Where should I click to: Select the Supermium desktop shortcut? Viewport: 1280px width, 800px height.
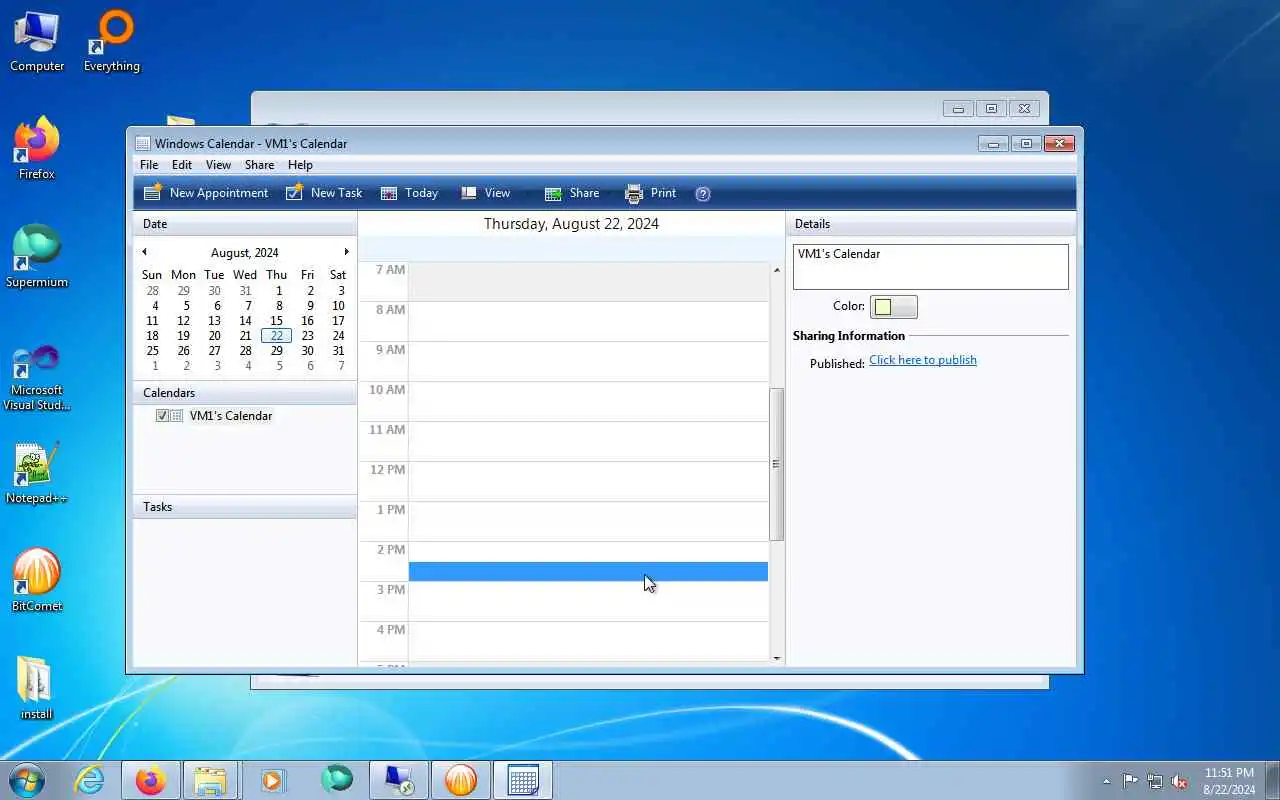pos(37,257)
